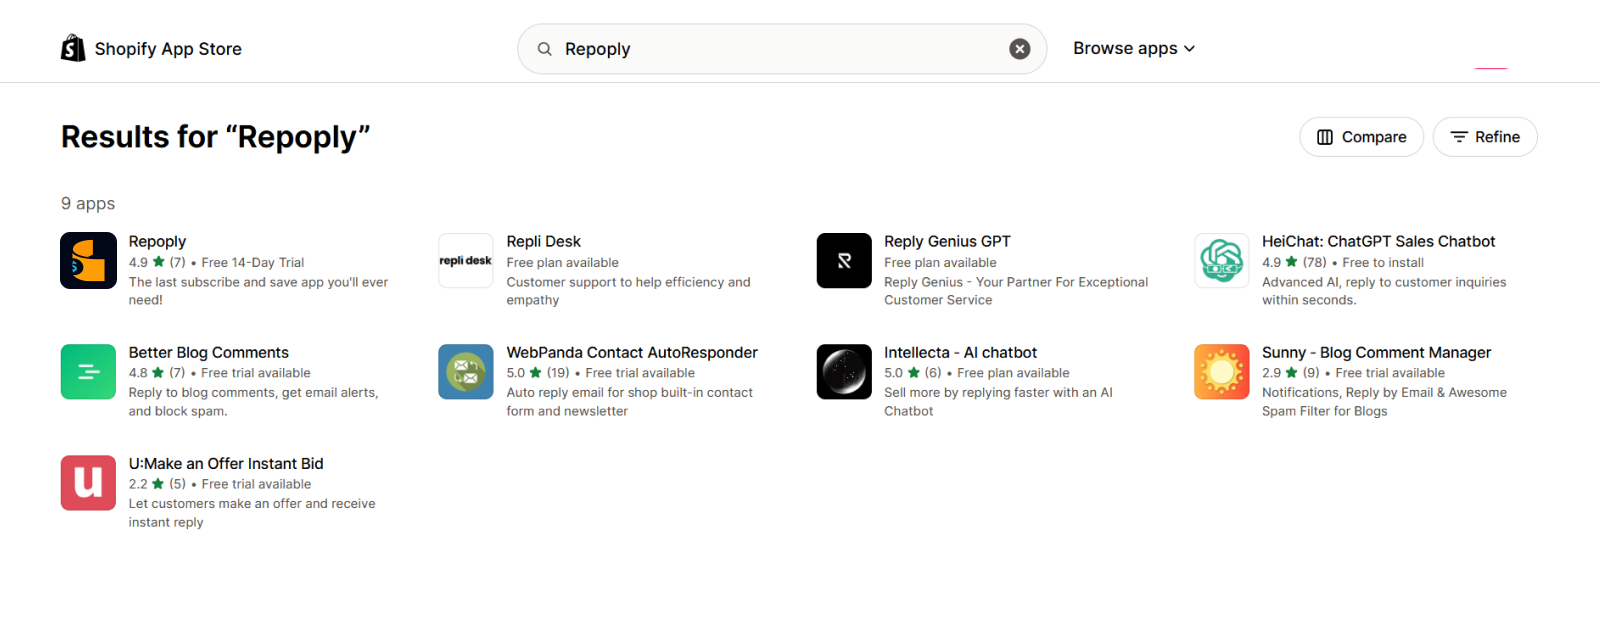Click 'Free to install' text under HeiChat
1600x625 pixels.
1383,262
